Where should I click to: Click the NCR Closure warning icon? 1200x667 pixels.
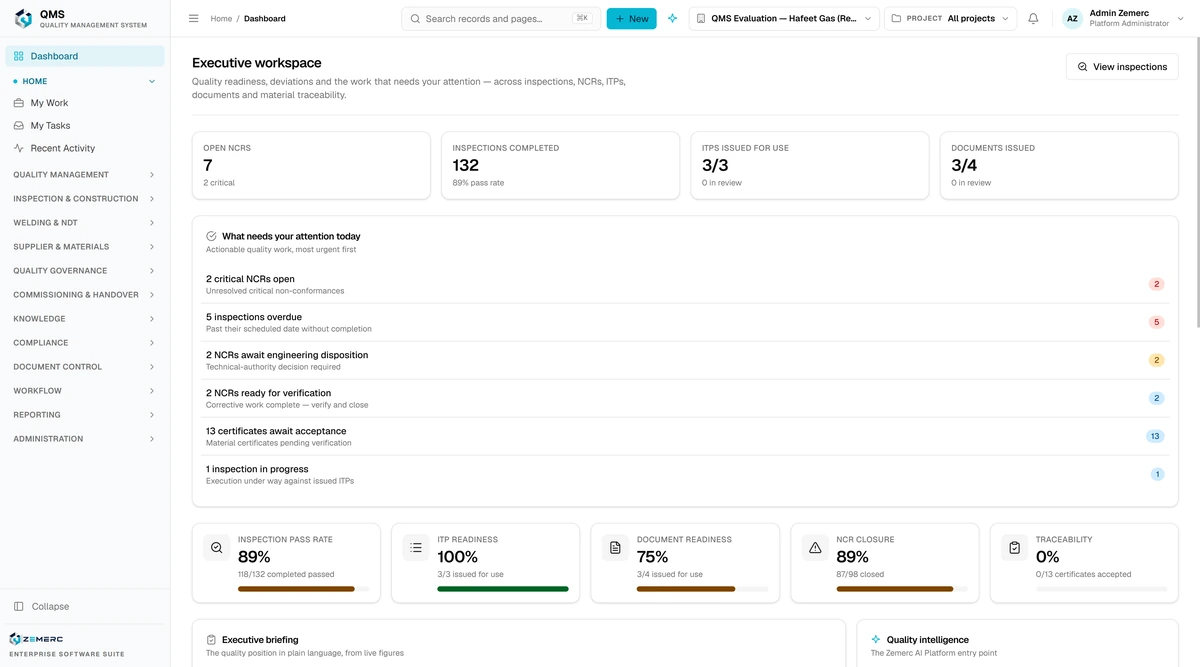(815, 548)
